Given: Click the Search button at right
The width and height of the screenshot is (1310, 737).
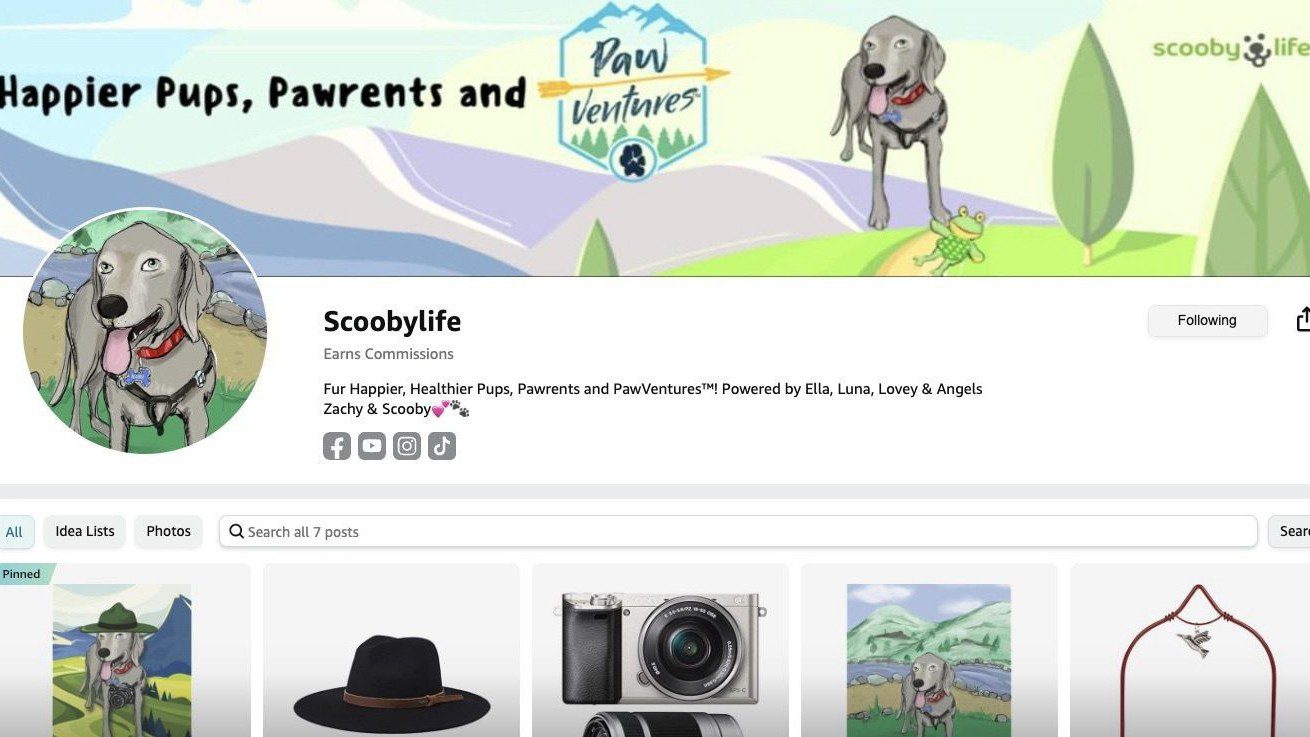Looking at the screenshot, I should 1290,531.
